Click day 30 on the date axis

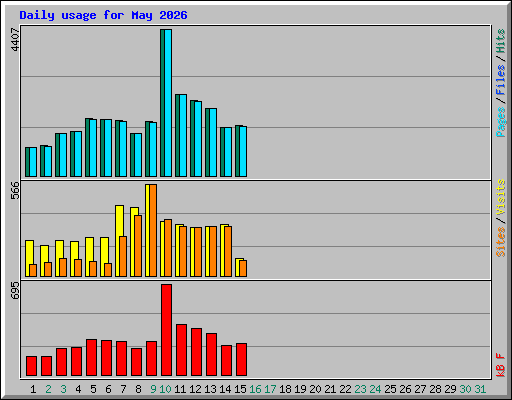pos(465,389)
